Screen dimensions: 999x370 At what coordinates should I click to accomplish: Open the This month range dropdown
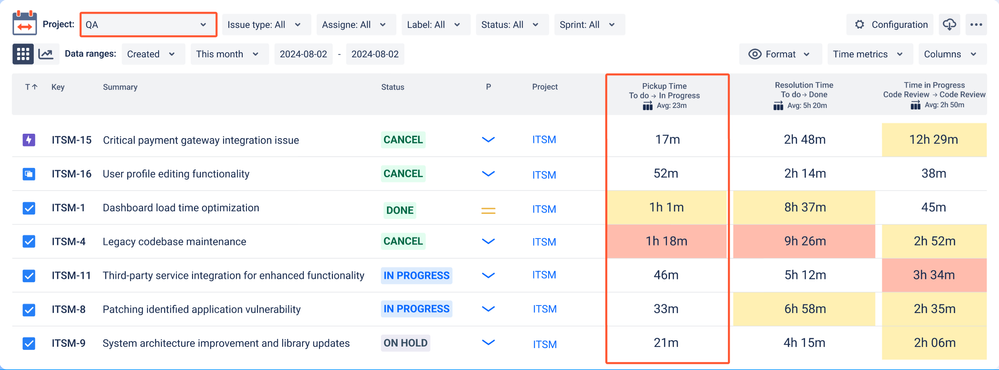[x=229, y=54]
